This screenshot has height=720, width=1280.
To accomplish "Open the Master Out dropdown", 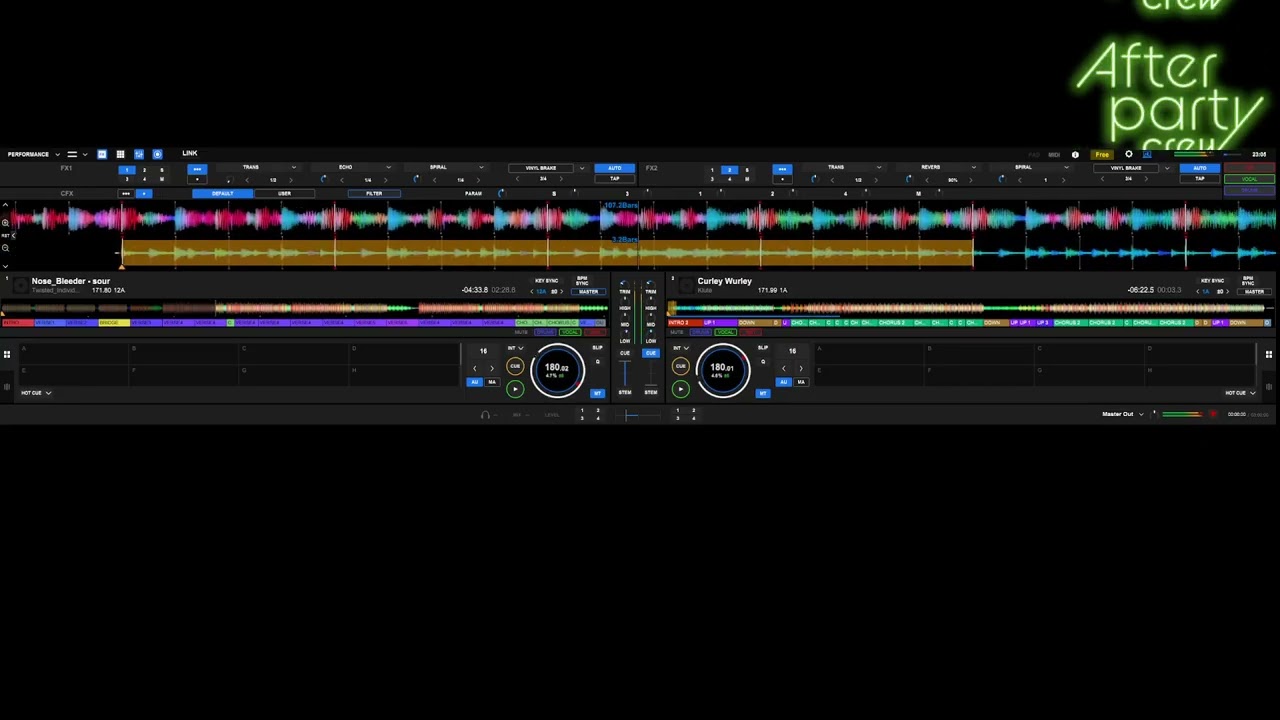I will pyautogui.click(x=1123, y=414).
